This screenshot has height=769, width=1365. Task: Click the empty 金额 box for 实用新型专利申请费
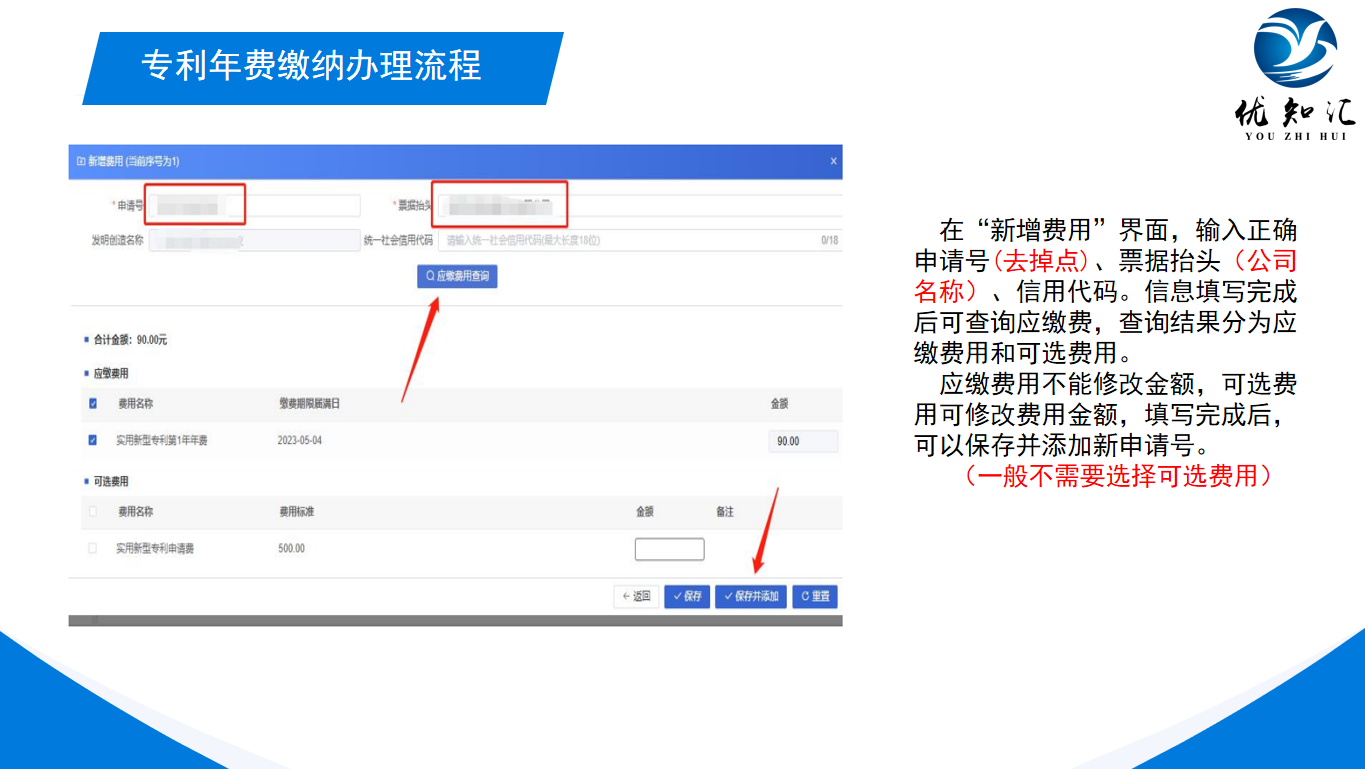(x=669, y=549)
